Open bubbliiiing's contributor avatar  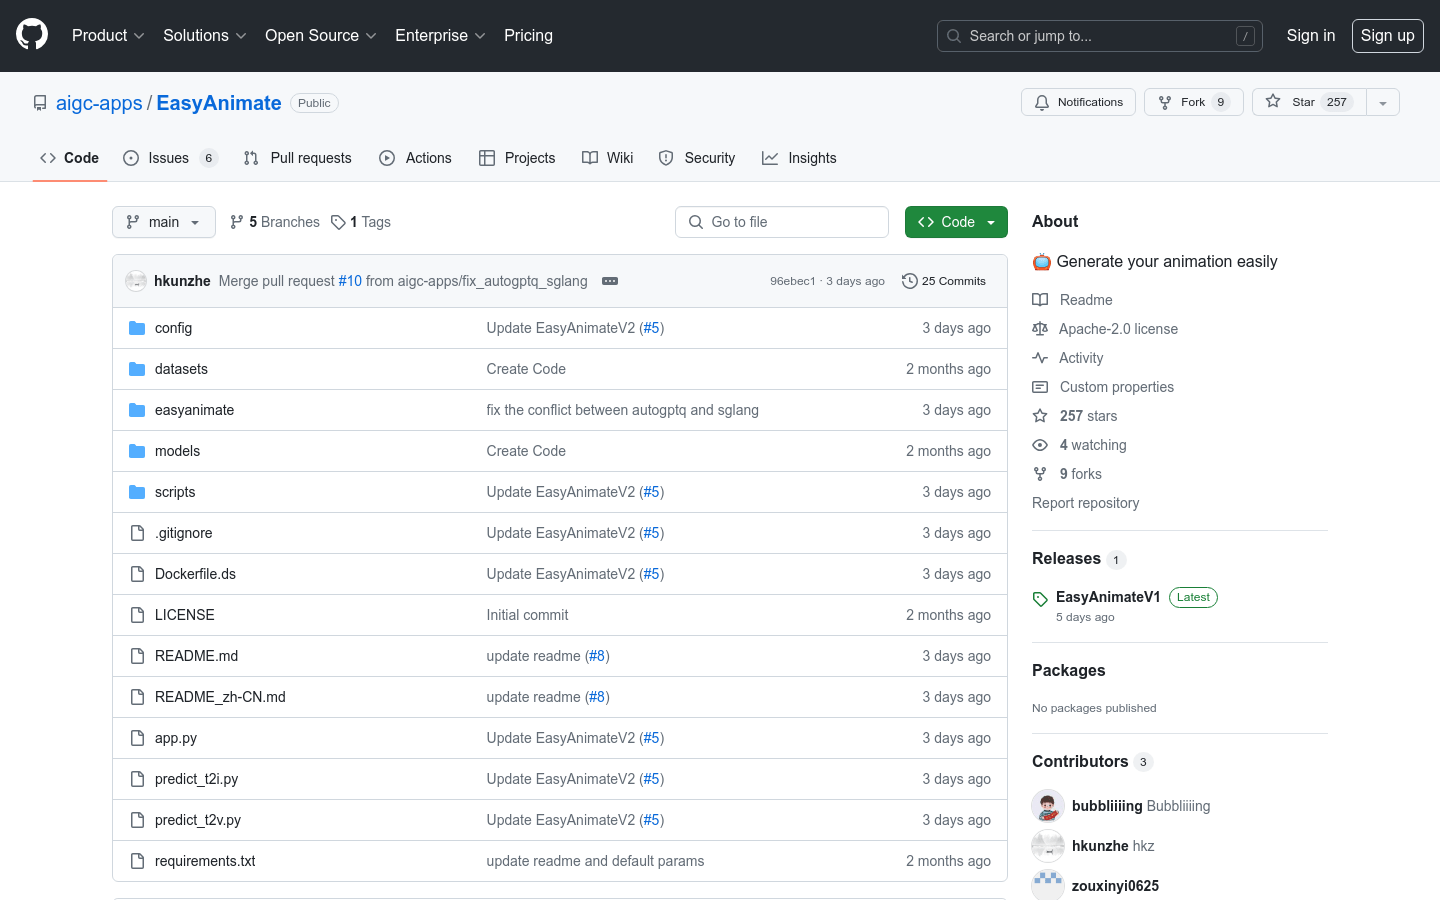[x=1048, y=806]
